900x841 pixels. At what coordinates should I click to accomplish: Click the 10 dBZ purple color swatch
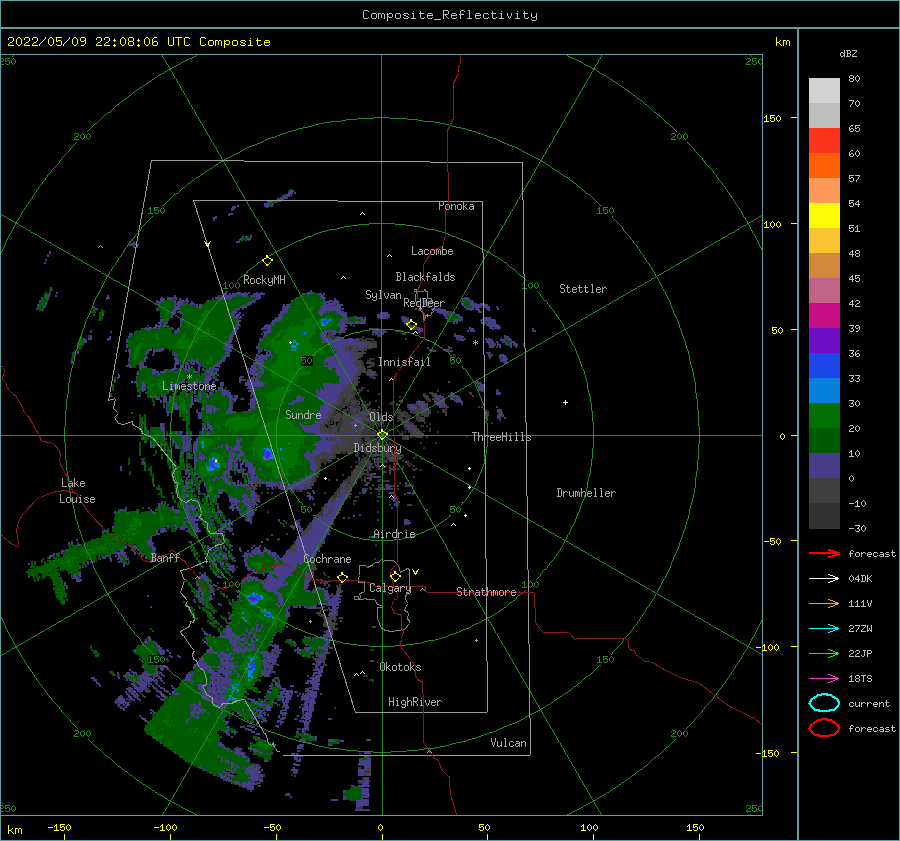824,466
